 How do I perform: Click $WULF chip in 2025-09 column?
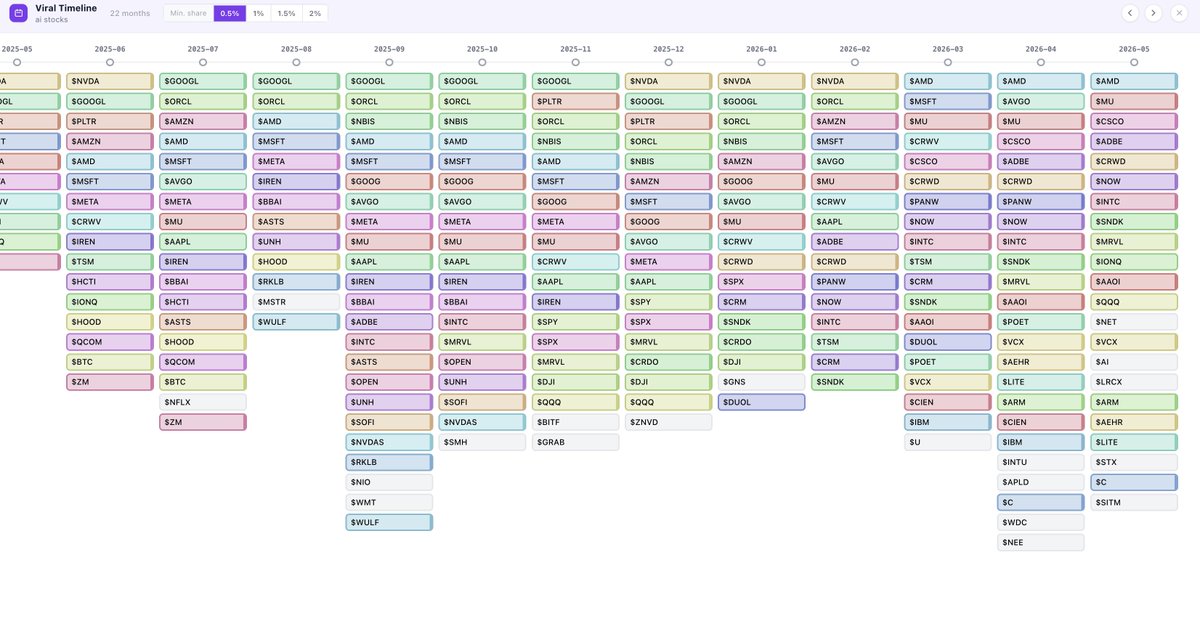(x=389, y=522)
